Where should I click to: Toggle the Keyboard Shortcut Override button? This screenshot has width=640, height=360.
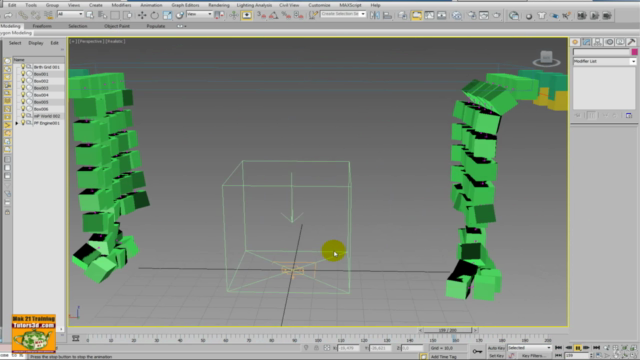[x=247, y=16]
